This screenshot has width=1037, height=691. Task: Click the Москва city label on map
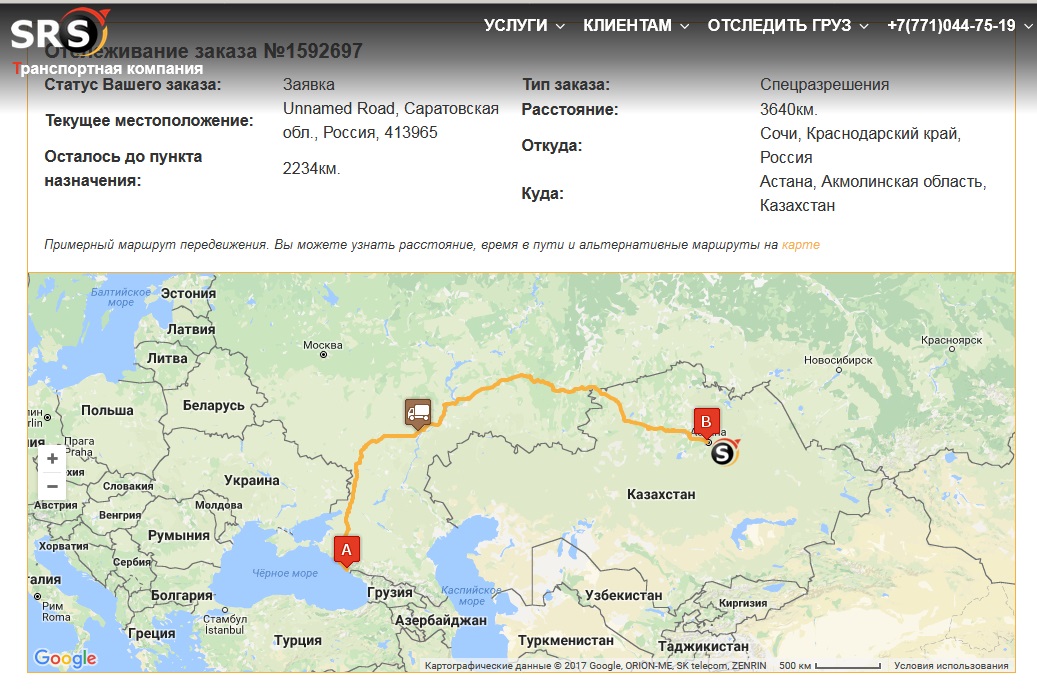pos(323,345)
